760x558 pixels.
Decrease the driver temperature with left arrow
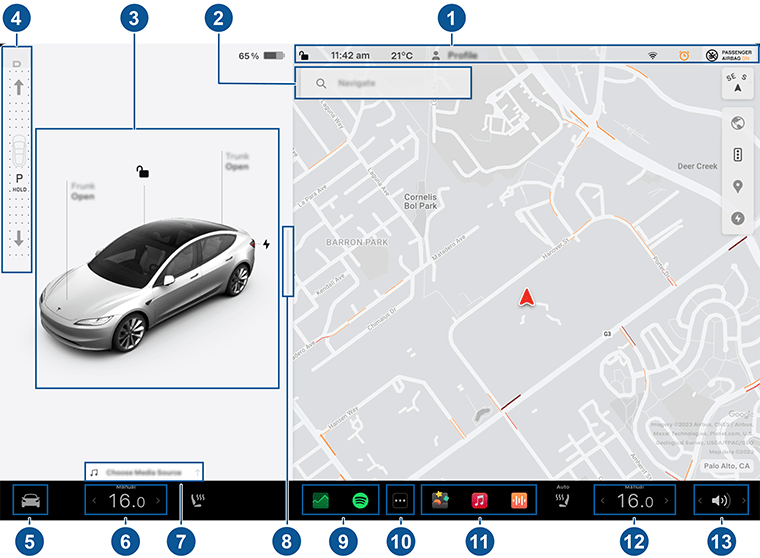pos(95,500)
